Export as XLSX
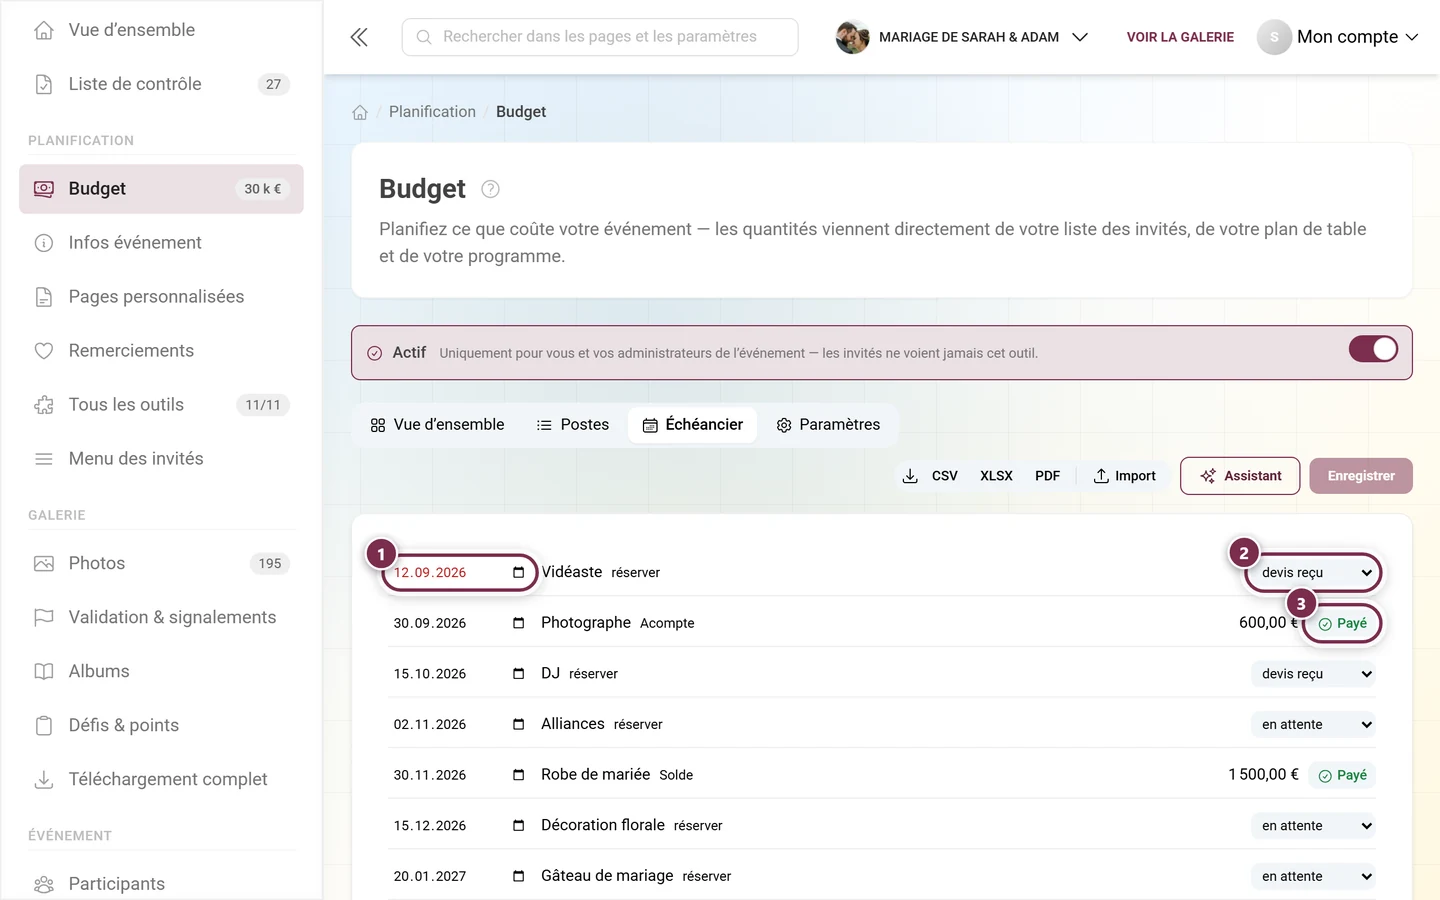 tap(996, 476)
